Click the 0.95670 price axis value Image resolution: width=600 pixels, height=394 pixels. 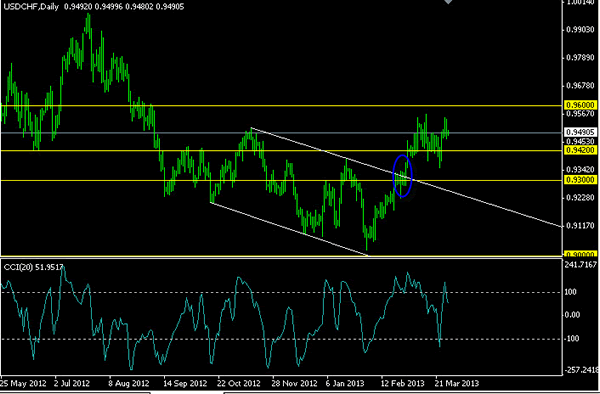pos(580,114)
